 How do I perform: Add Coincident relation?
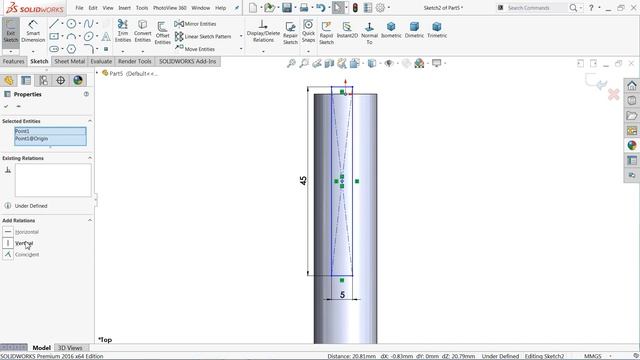coord(21,254)
